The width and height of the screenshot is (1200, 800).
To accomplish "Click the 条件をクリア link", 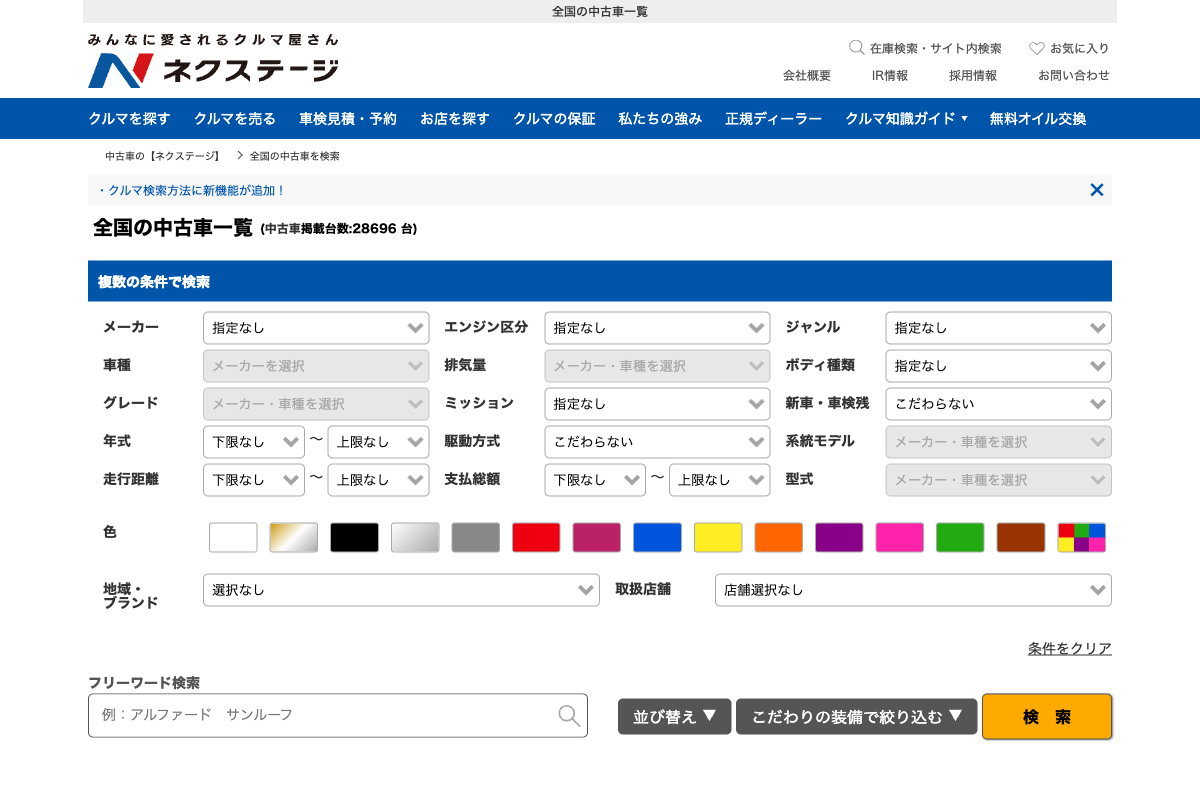I will (x=1069, y=649).
